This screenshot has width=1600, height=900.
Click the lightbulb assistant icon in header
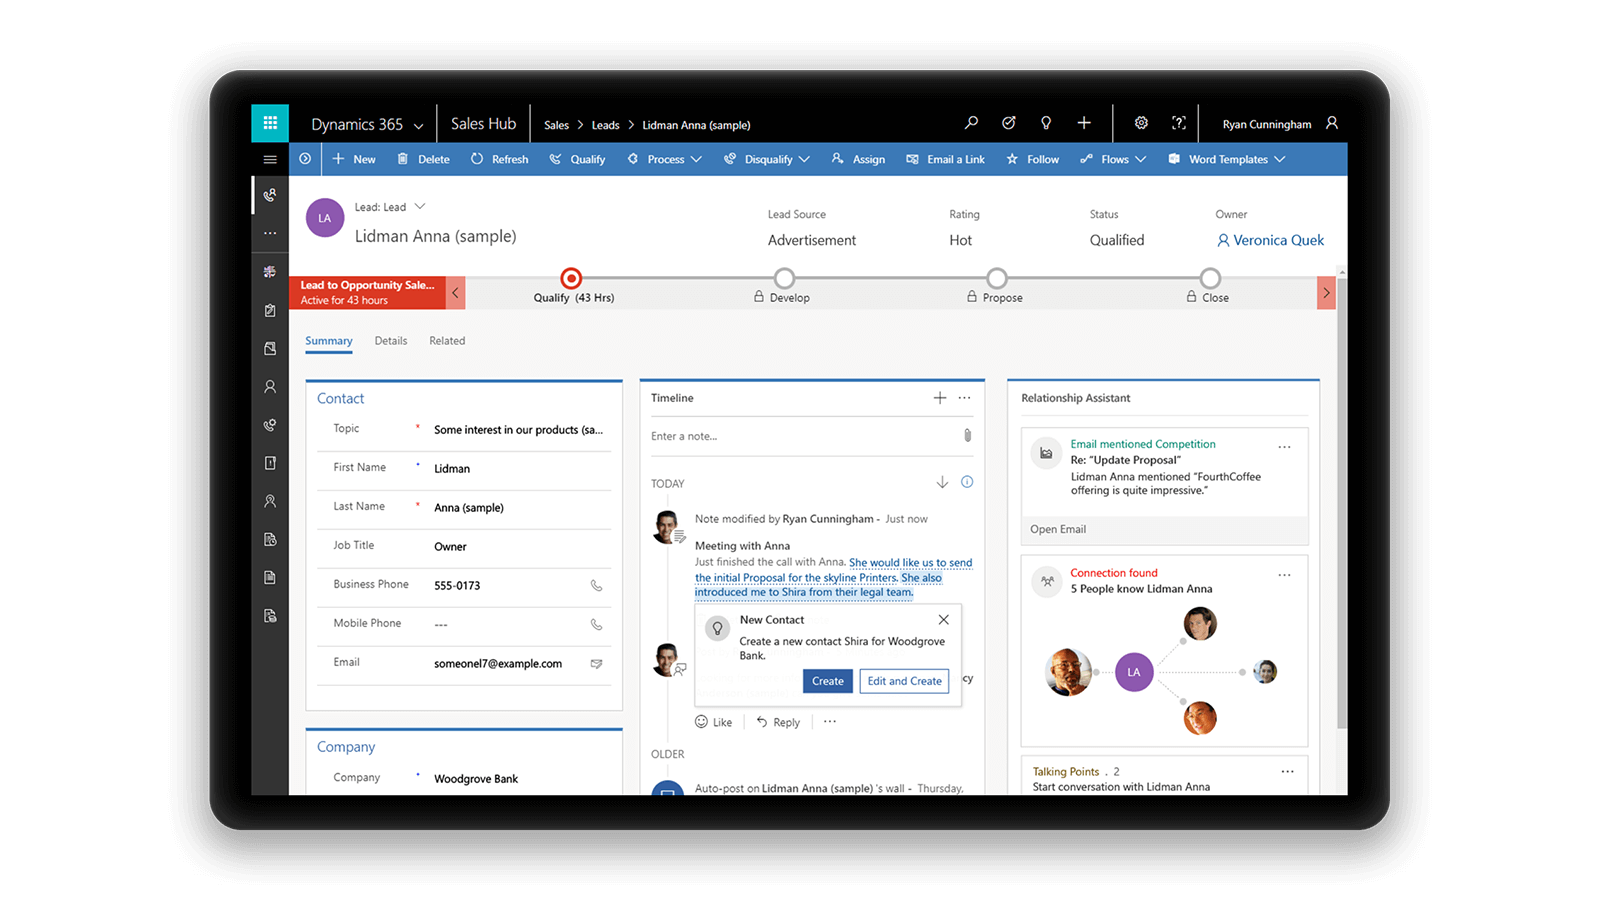pyautogui.click(x=1046, y=123)
